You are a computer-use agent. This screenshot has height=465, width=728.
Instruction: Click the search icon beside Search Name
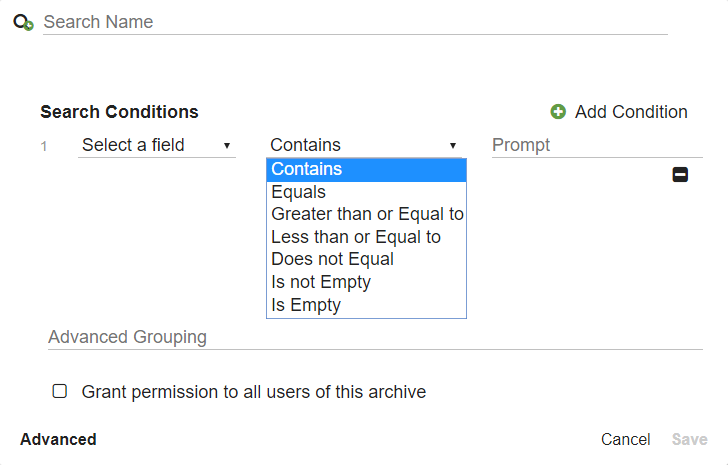tap(24, 22)
